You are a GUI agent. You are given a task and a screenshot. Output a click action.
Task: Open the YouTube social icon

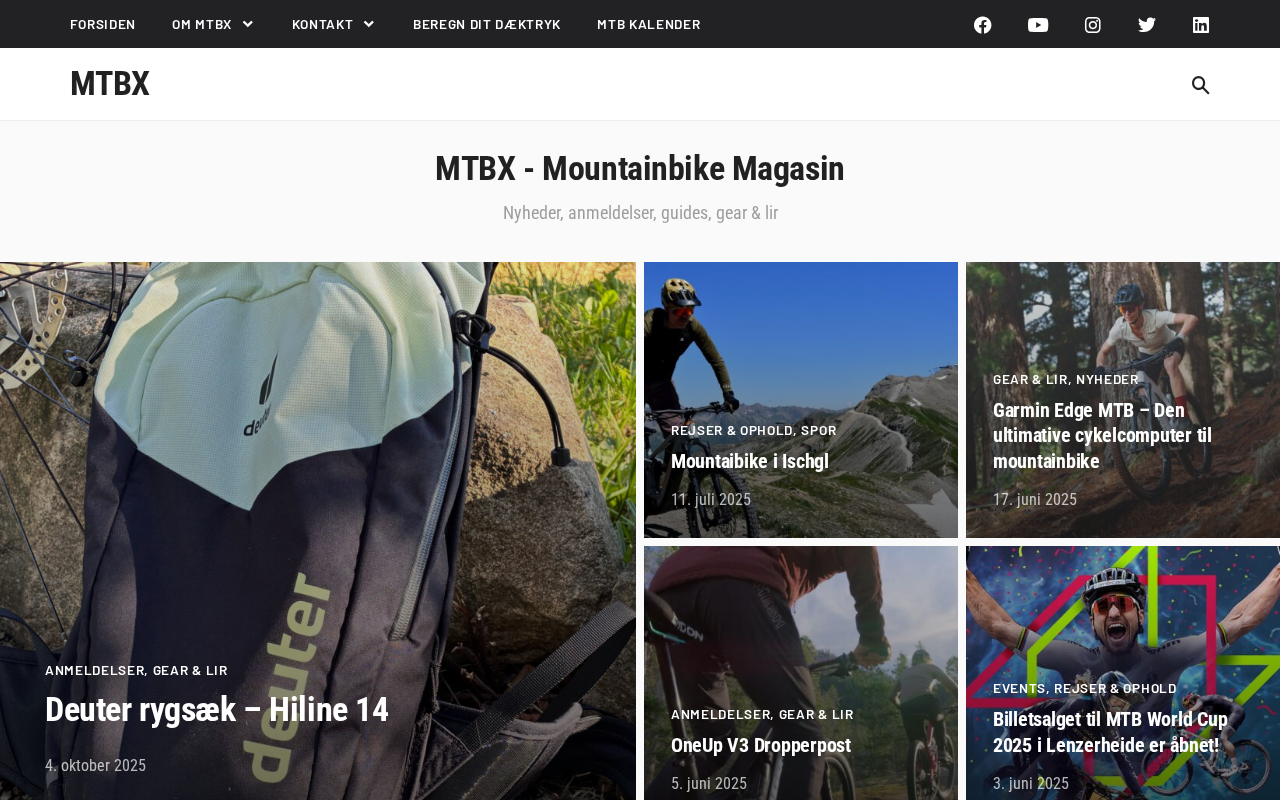tap(1038, 25)
